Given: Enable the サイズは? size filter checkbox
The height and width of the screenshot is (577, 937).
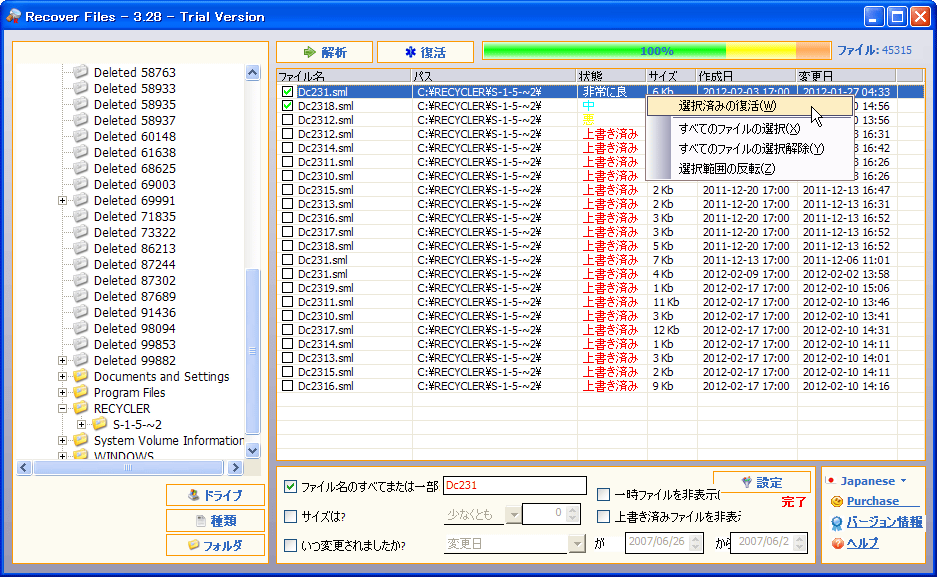Looking at the screenshot, I should (x=291, y=516).
